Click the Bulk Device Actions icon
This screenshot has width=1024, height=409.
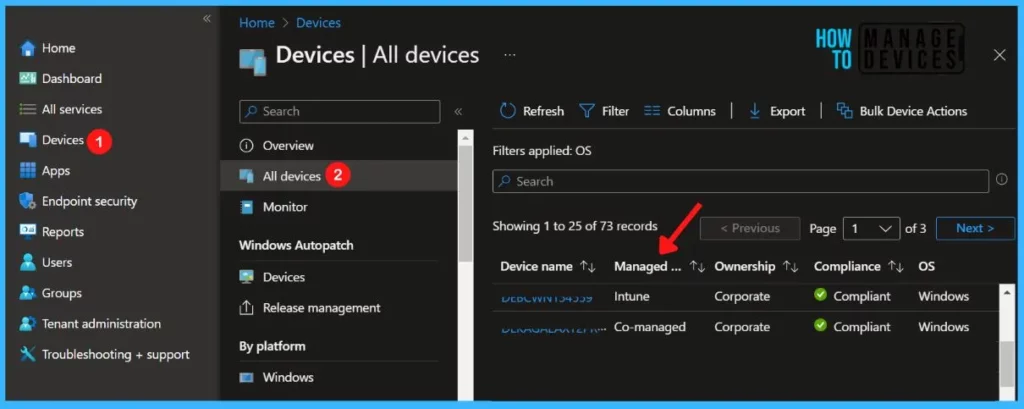(845, 111)
